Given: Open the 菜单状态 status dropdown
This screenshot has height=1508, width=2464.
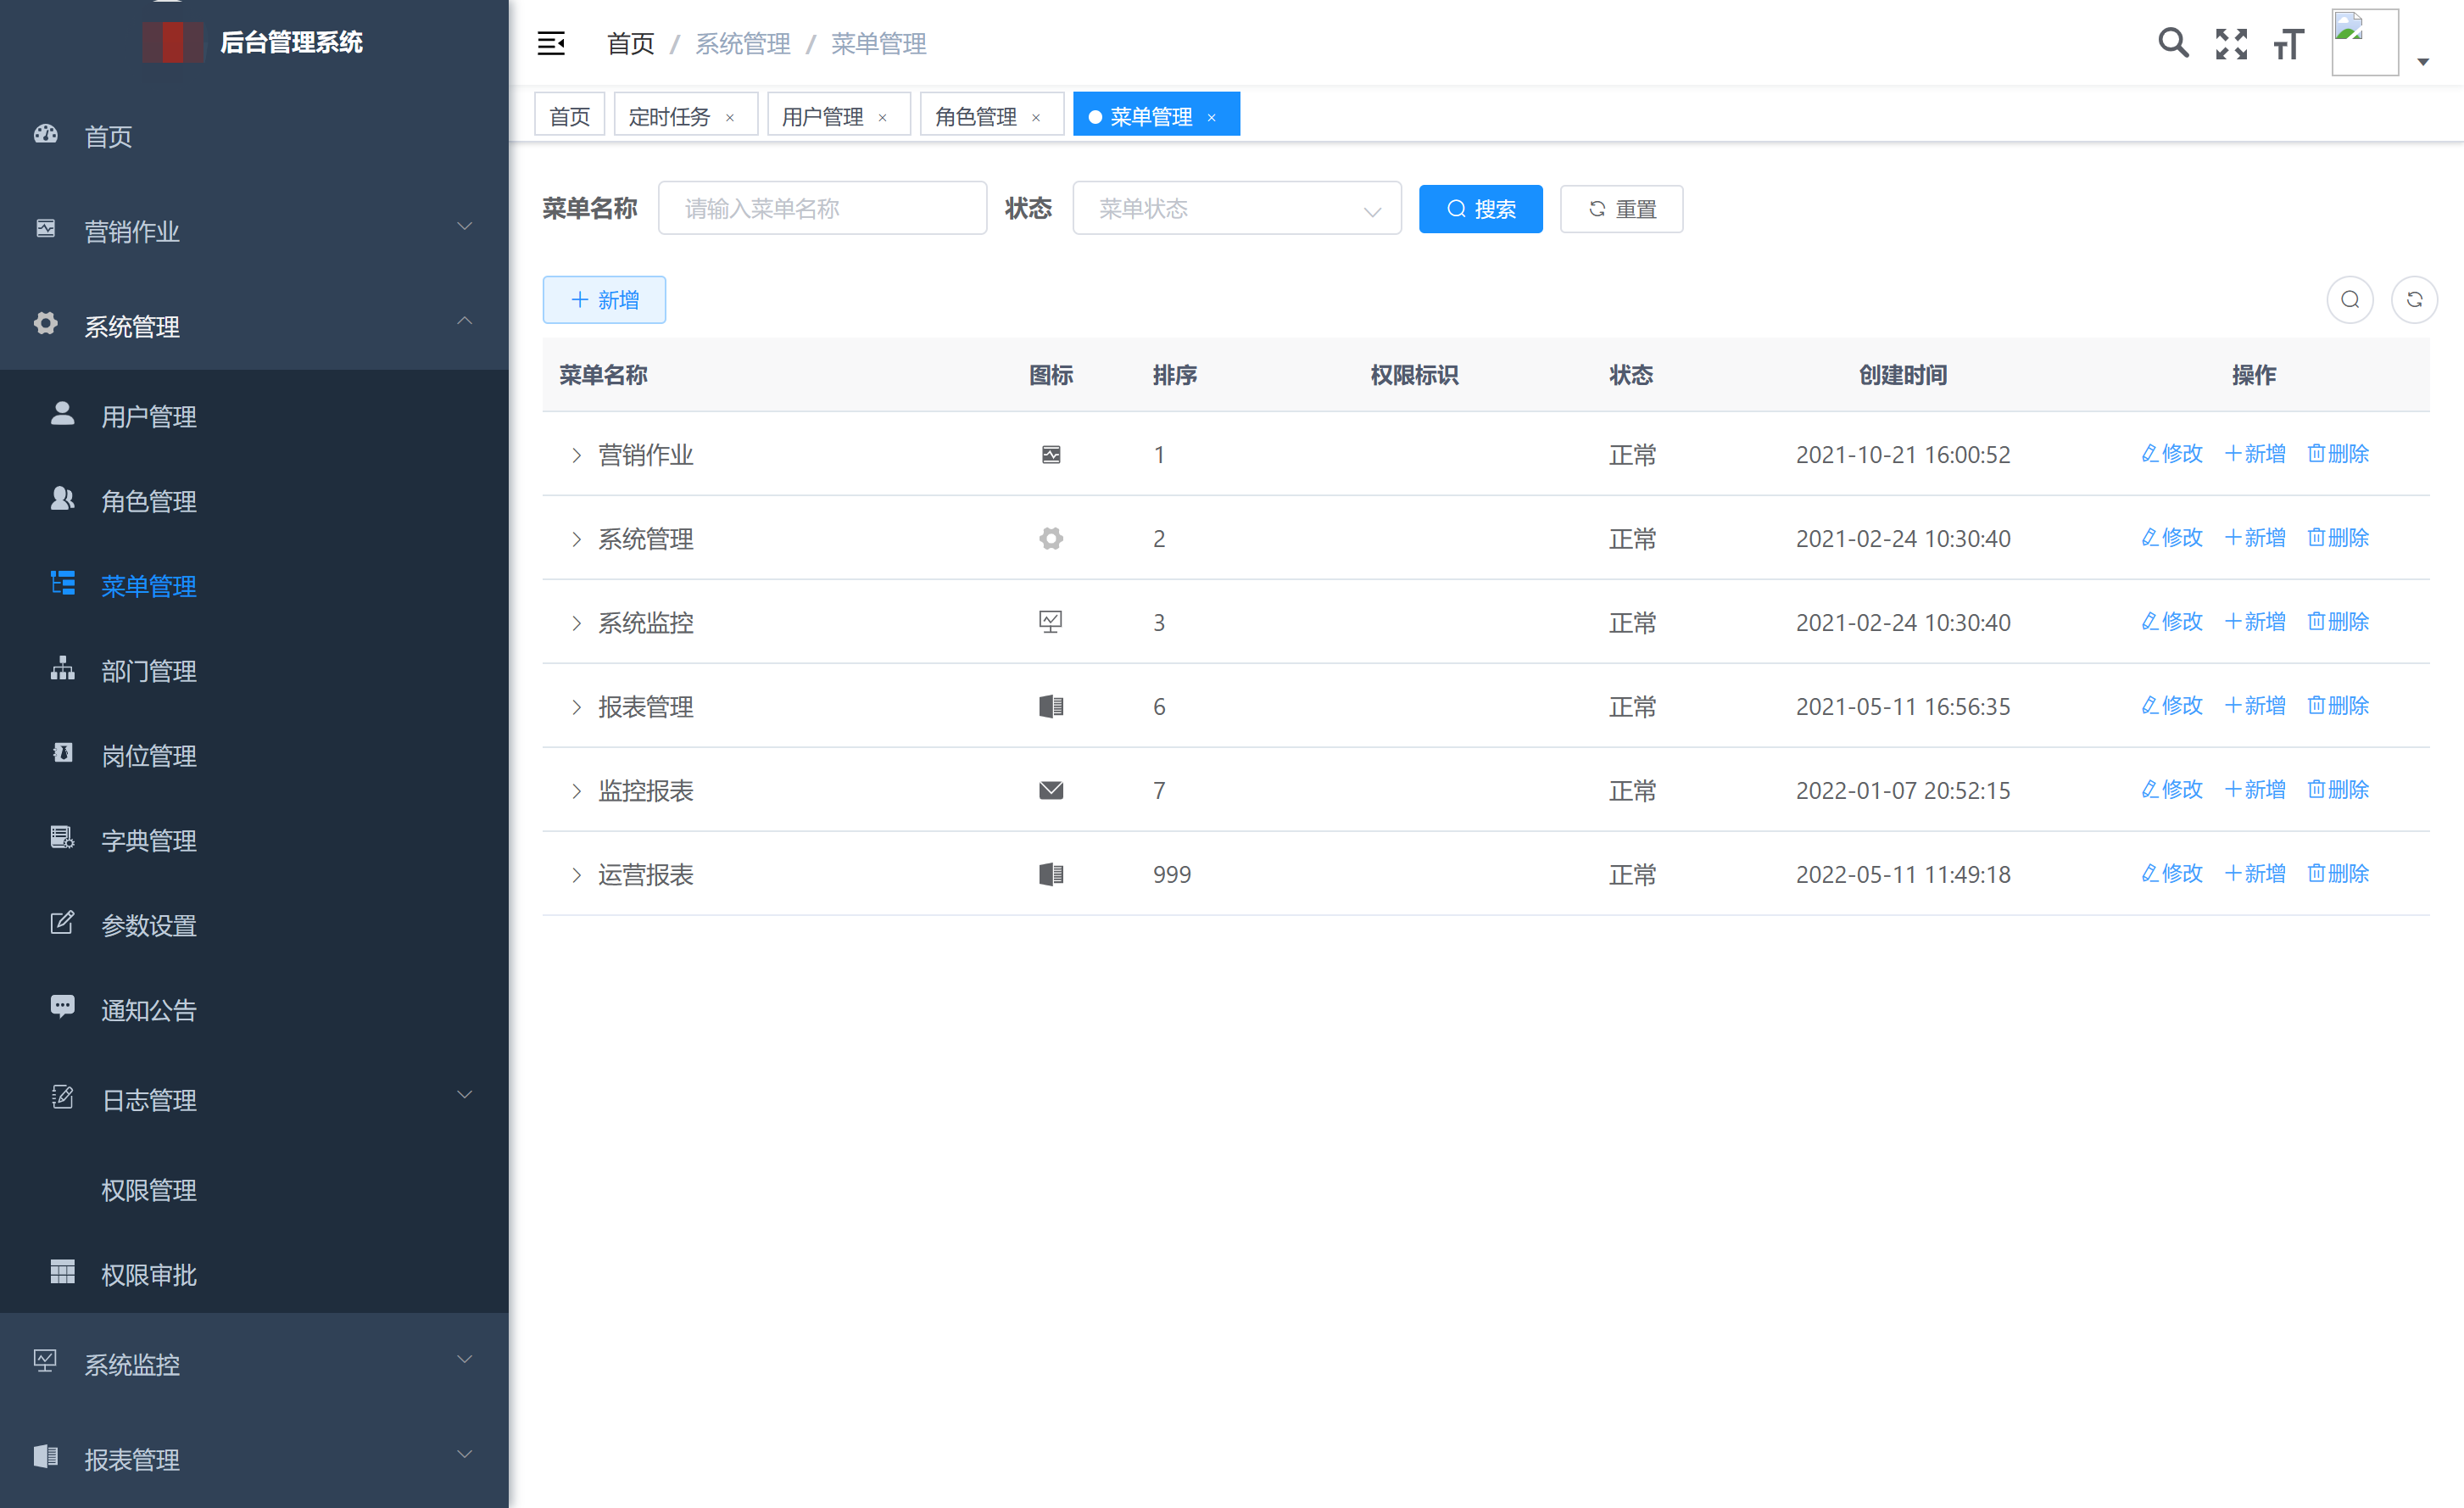Looking at the screenshot, I should (x=1237, y=208).
